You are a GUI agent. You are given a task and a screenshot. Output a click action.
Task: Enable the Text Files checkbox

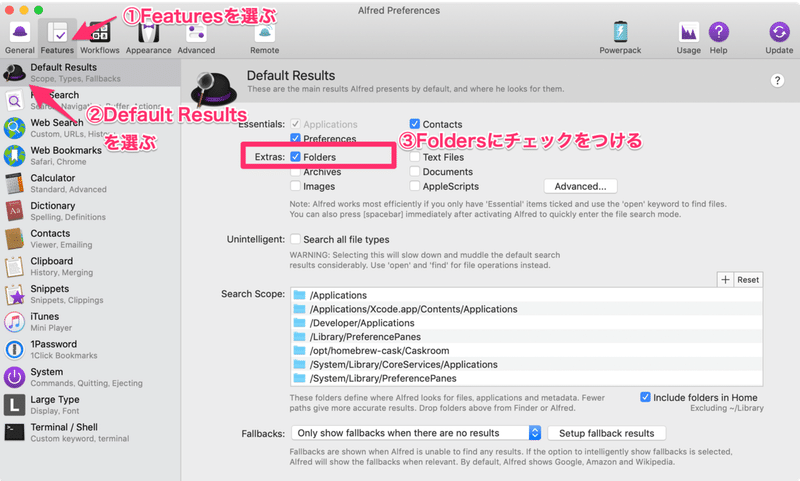point(414,157)
